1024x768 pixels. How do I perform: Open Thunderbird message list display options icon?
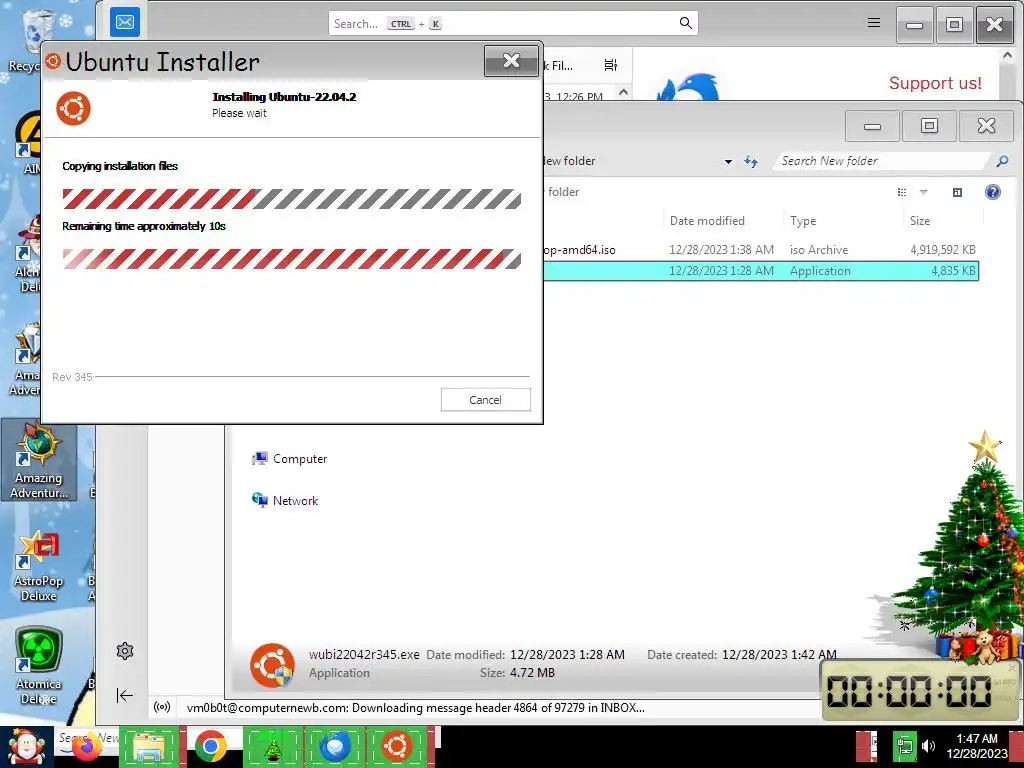point(611,65)
